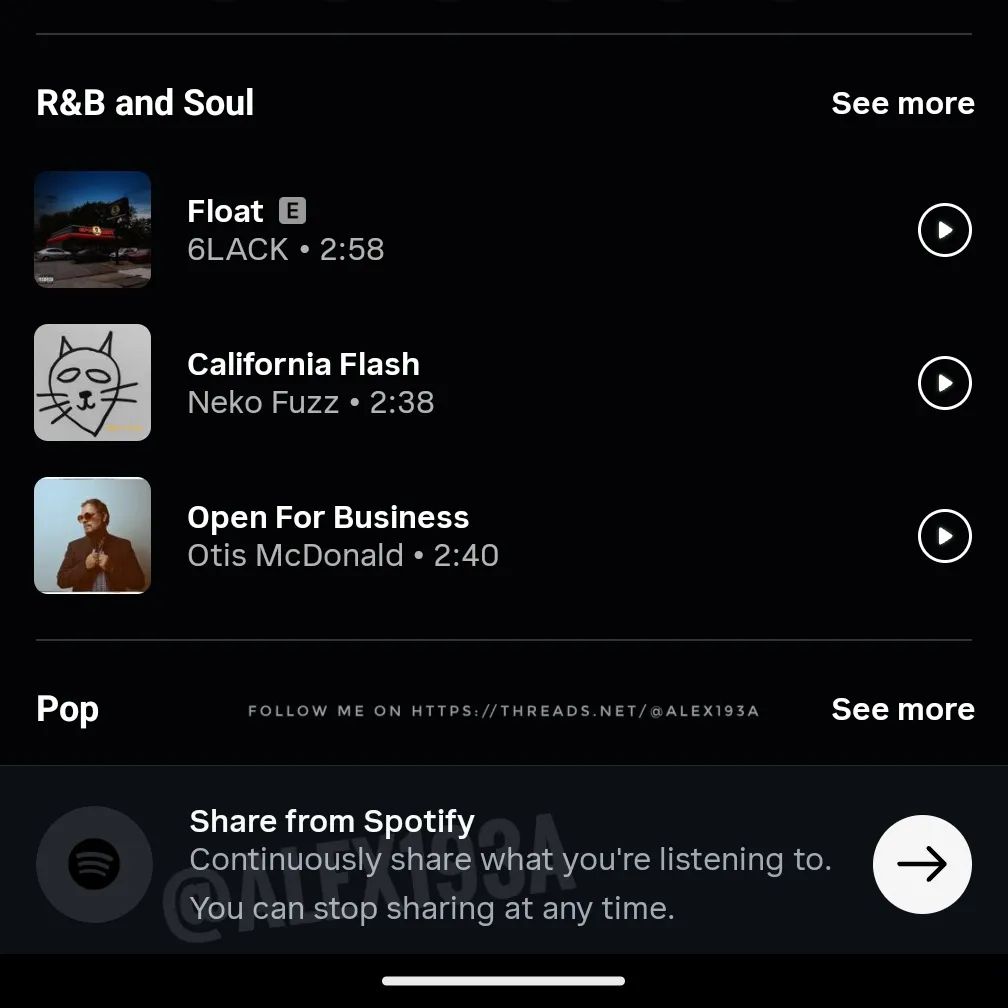Select the Open For Business album artwork
This screenshot has height=1008, width=1008.
coord(92,535)
